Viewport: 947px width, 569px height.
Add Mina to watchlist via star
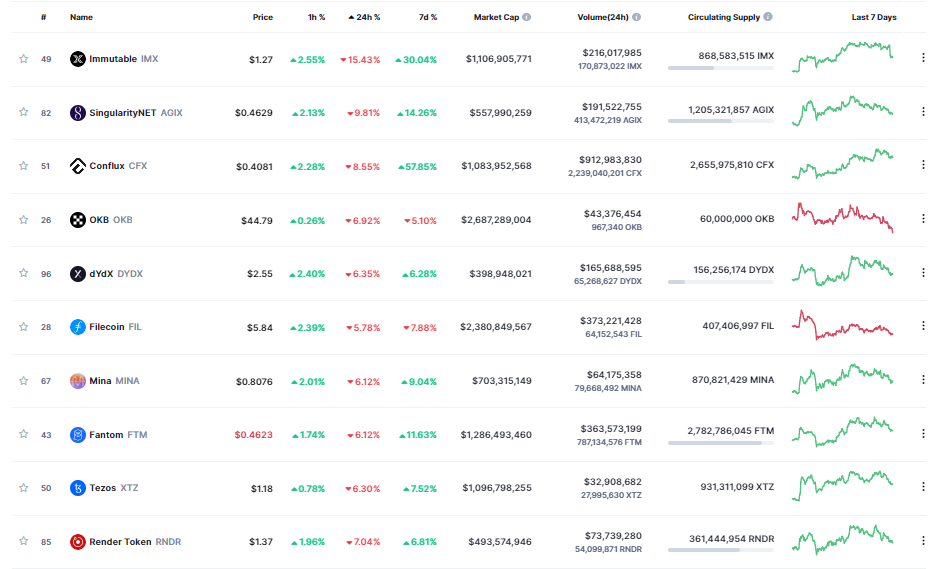click(x=24, y=381)
